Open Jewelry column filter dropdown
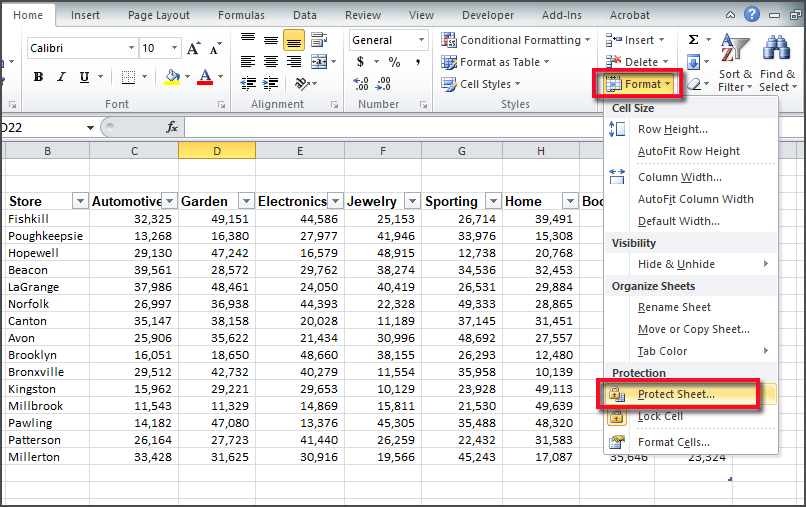The image size is (806, 507). point(412,201)
